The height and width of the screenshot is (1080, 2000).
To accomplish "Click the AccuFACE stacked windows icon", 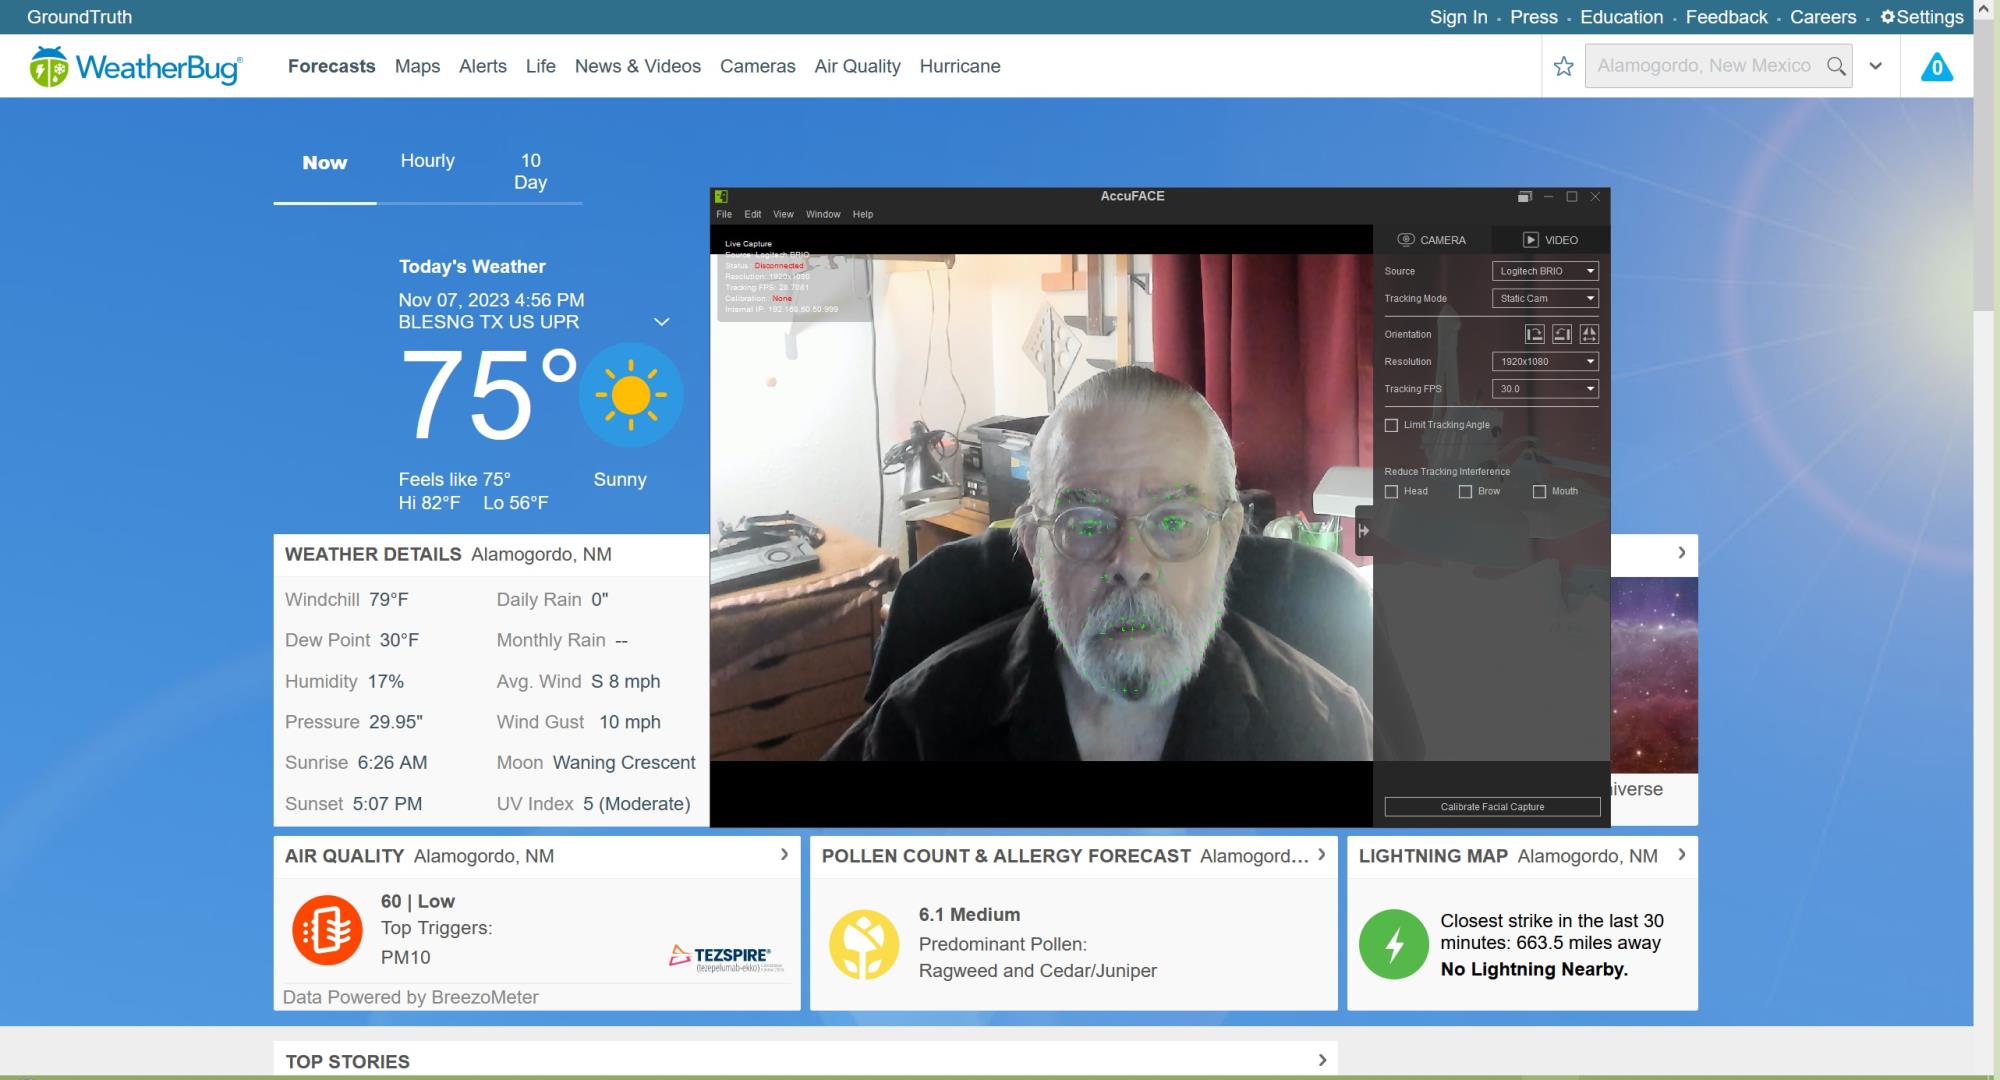I will tap(1524, 197).
